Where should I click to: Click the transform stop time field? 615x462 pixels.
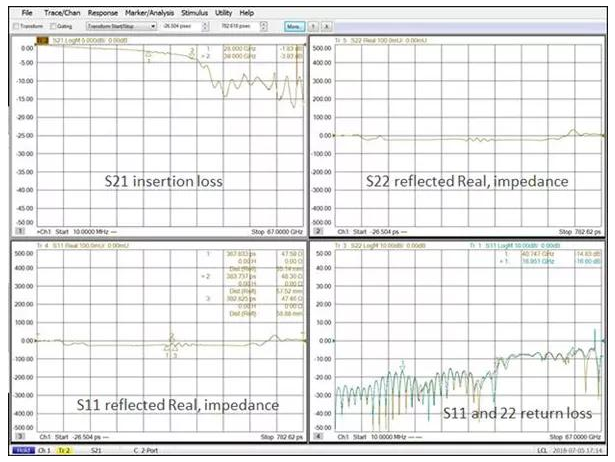(x=239, y=26)
